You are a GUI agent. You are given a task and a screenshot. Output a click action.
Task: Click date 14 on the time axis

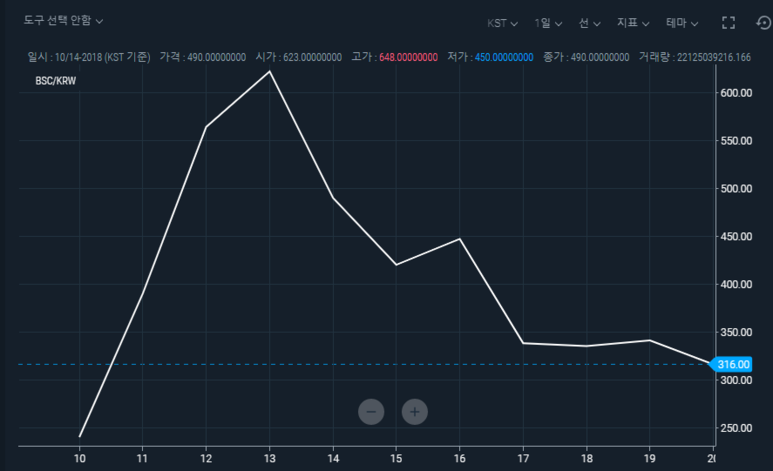333,459
